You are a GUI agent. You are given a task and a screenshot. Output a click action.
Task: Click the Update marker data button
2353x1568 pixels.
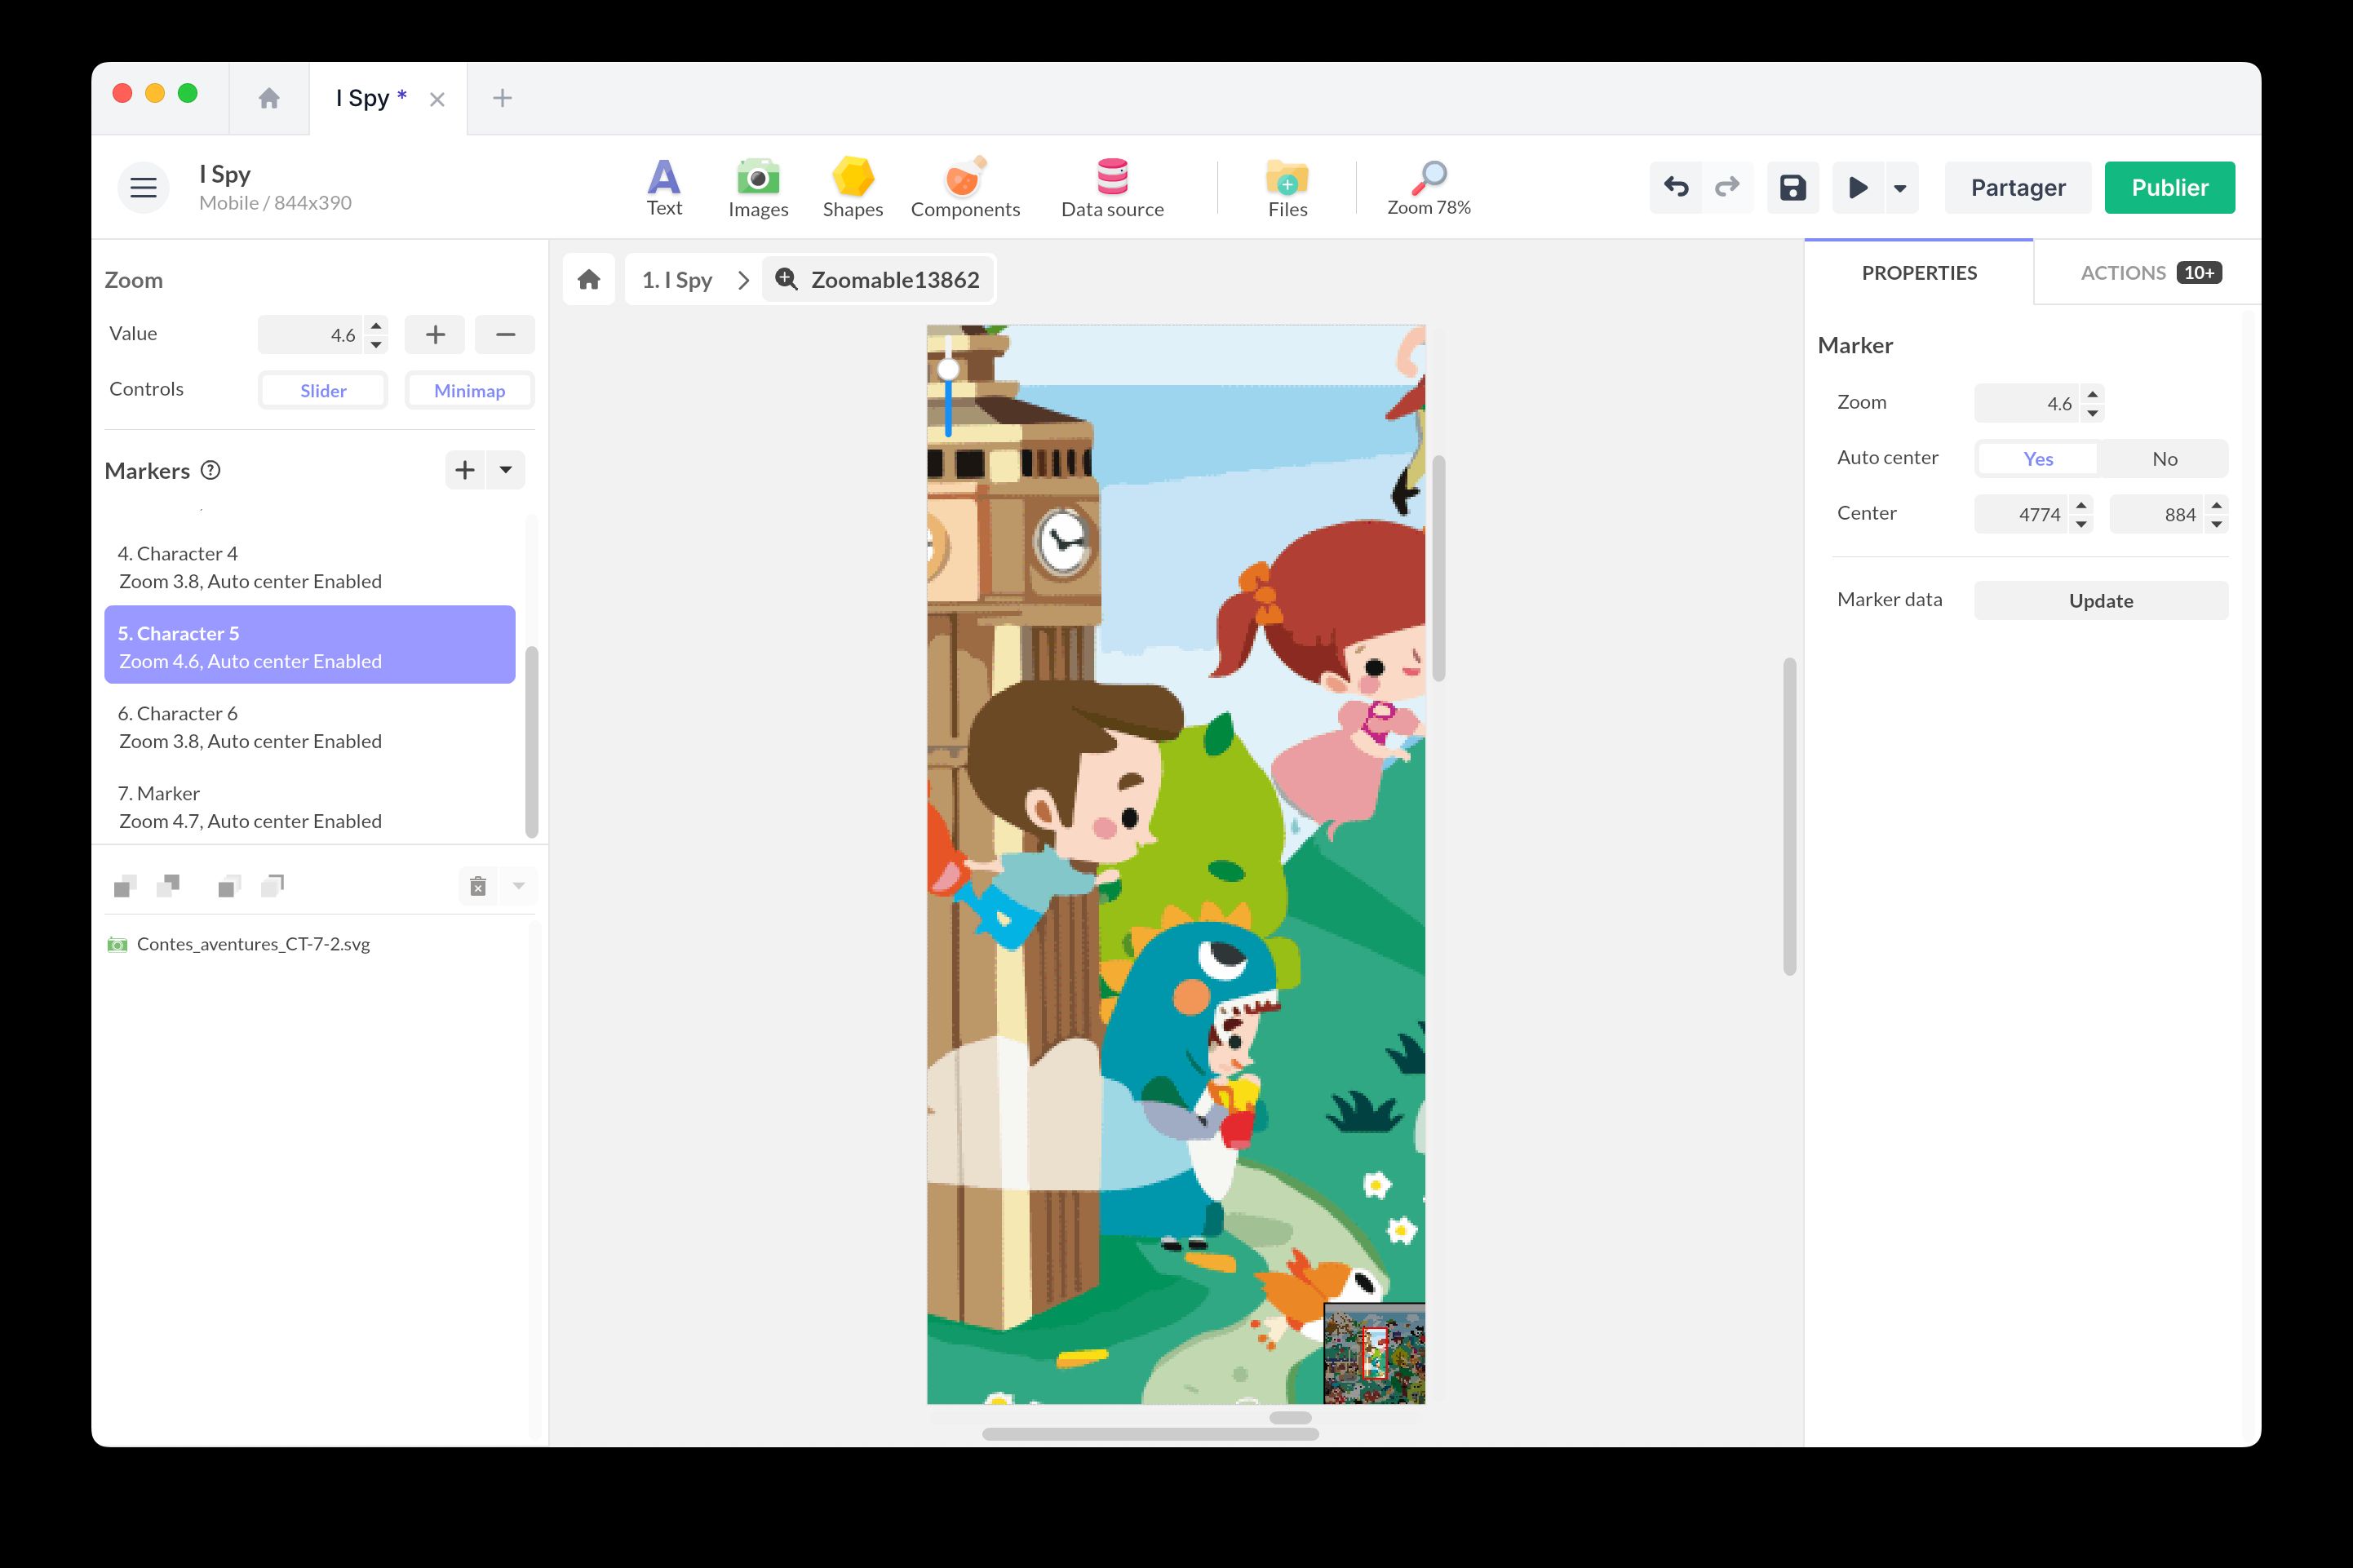point(2099,600)
